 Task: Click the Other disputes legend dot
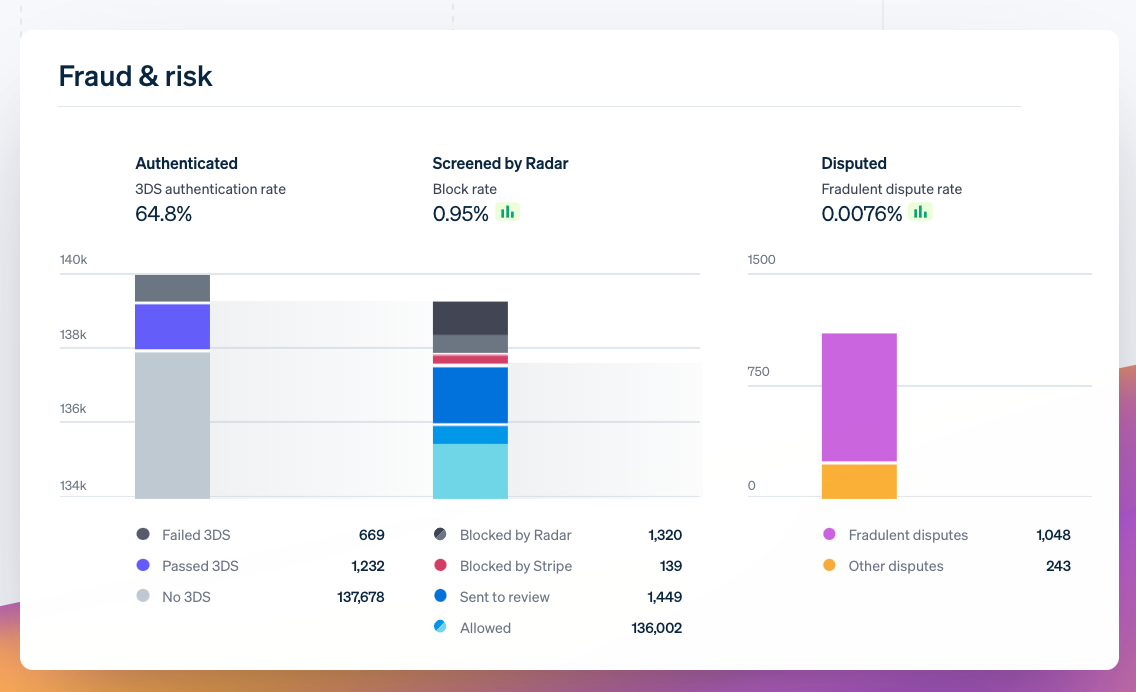click(x=829, y=566)
